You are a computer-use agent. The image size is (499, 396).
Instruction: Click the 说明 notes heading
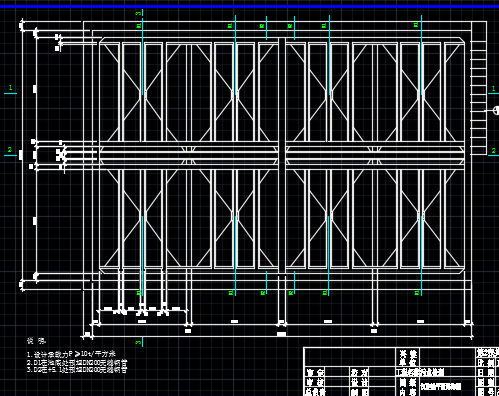coord(36,341)
